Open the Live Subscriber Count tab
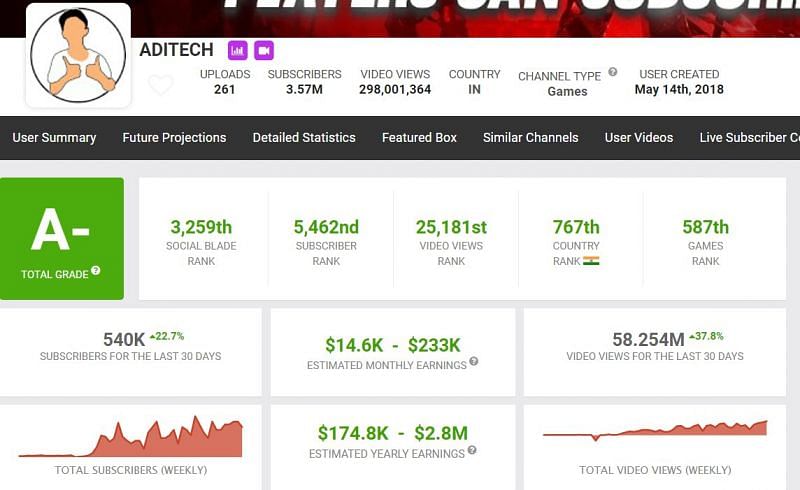The image size is (800, 490). point(748,137)
